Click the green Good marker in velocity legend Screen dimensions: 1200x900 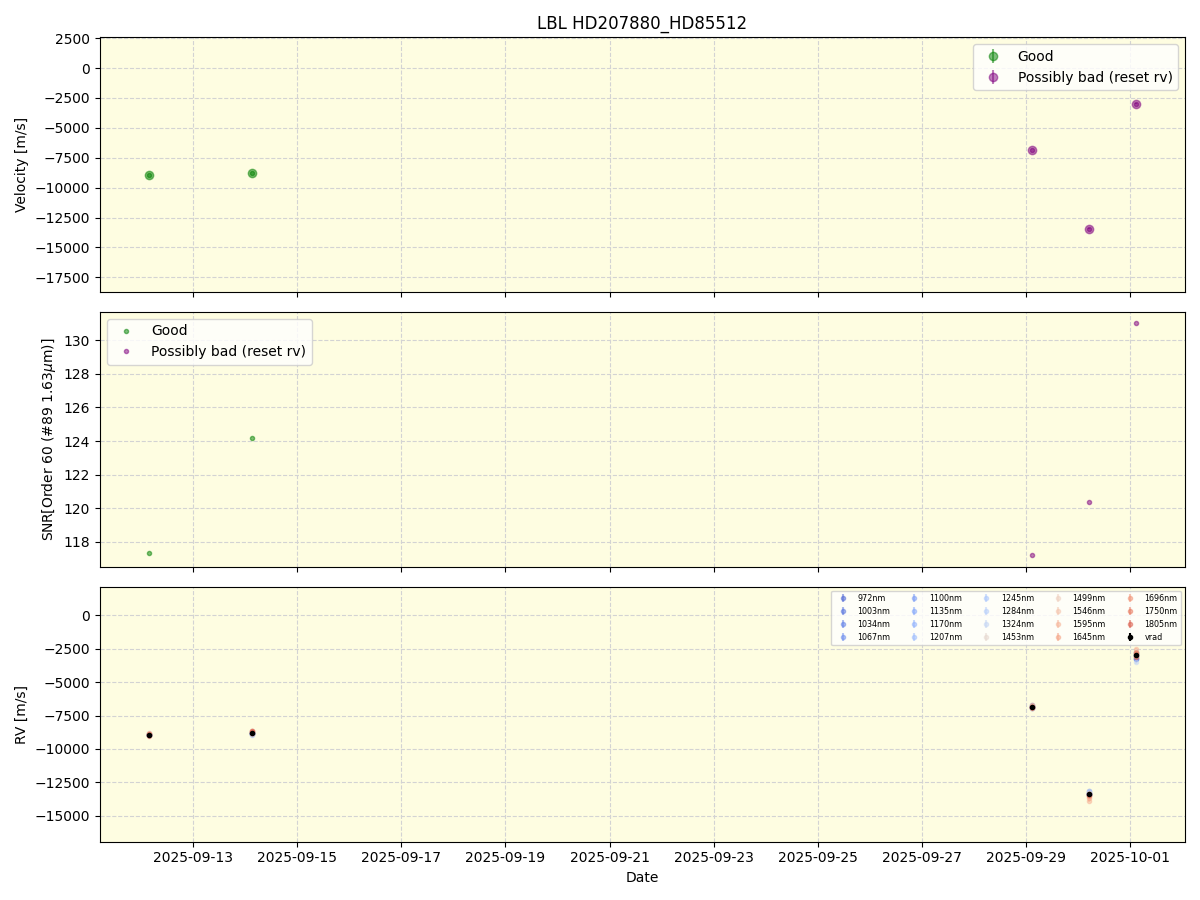pos(993,57)
